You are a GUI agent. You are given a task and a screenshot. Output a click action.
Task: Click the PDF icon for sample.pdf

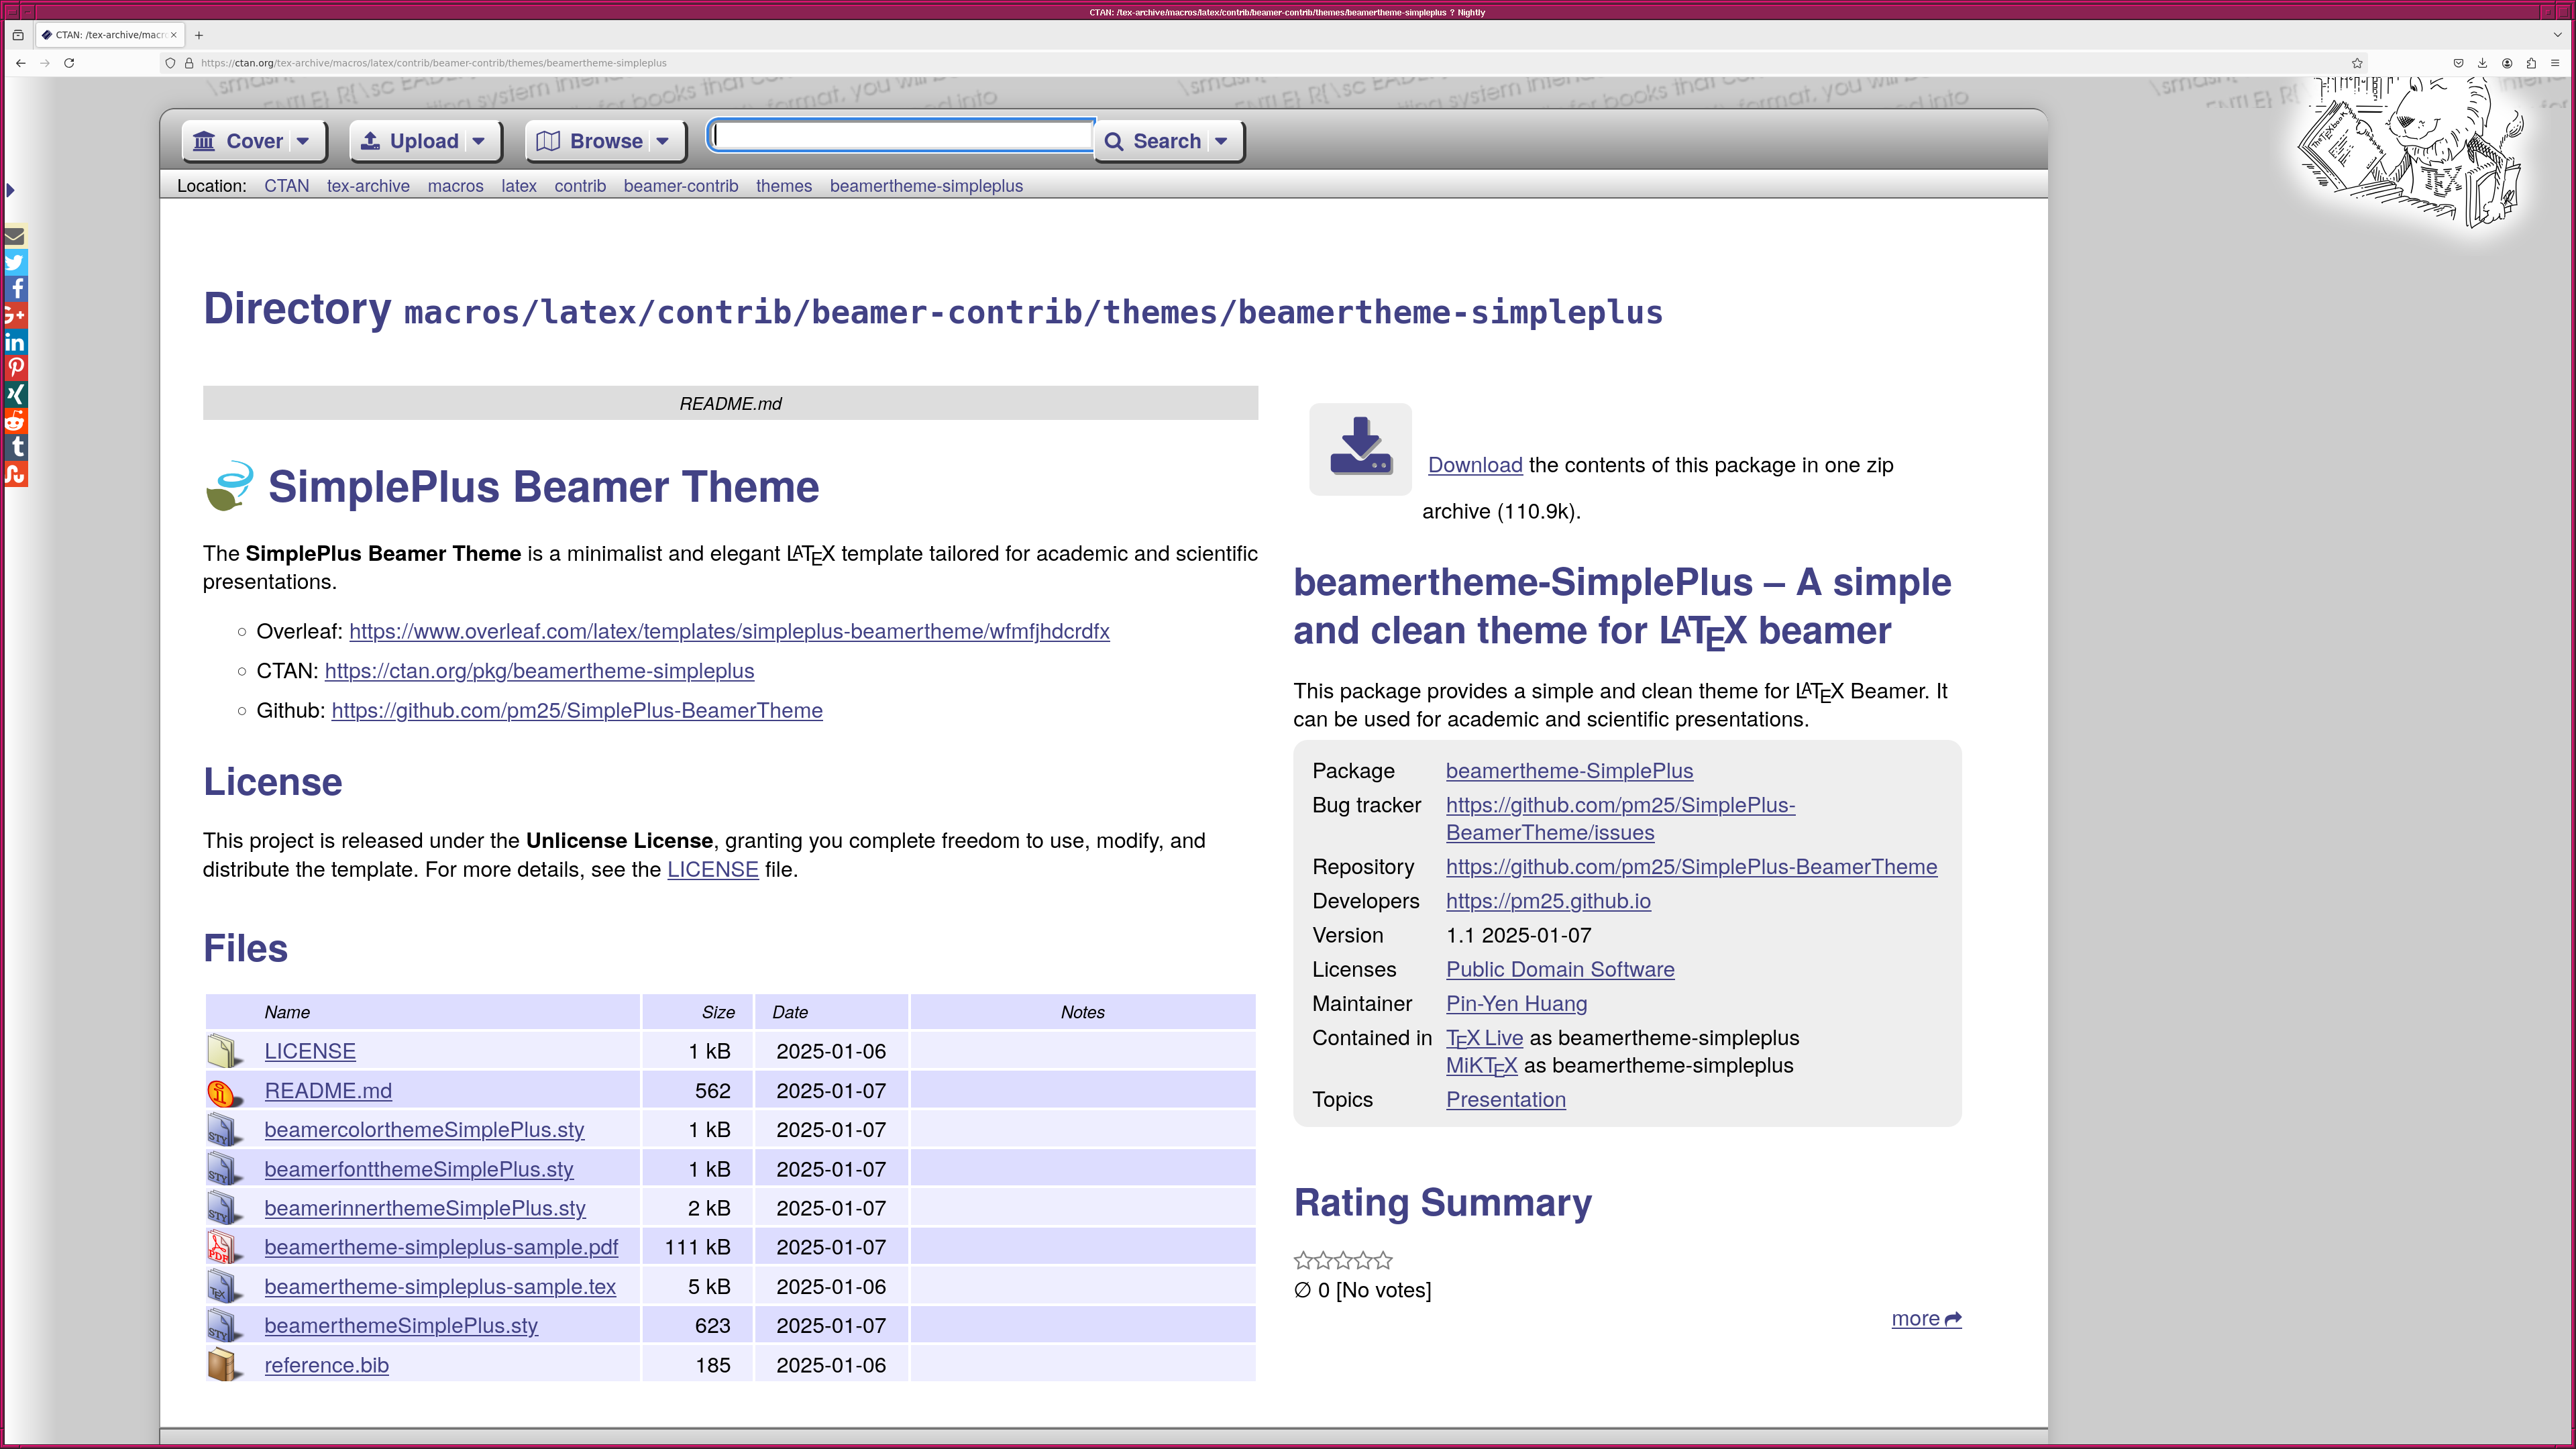pyautogui.click(x=221, y=1247)
